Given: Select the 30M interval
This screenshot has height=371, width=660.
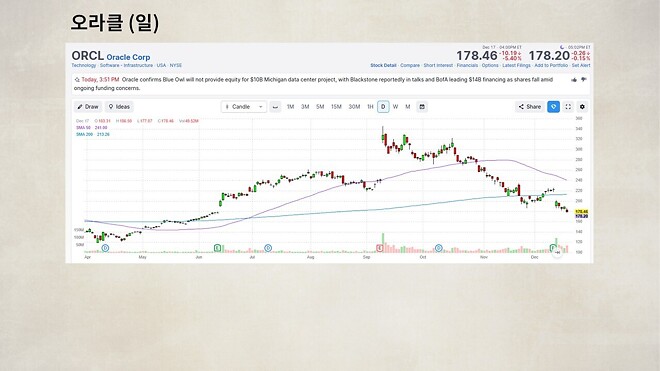Looking at the screenshot, I should coord(354,107).
